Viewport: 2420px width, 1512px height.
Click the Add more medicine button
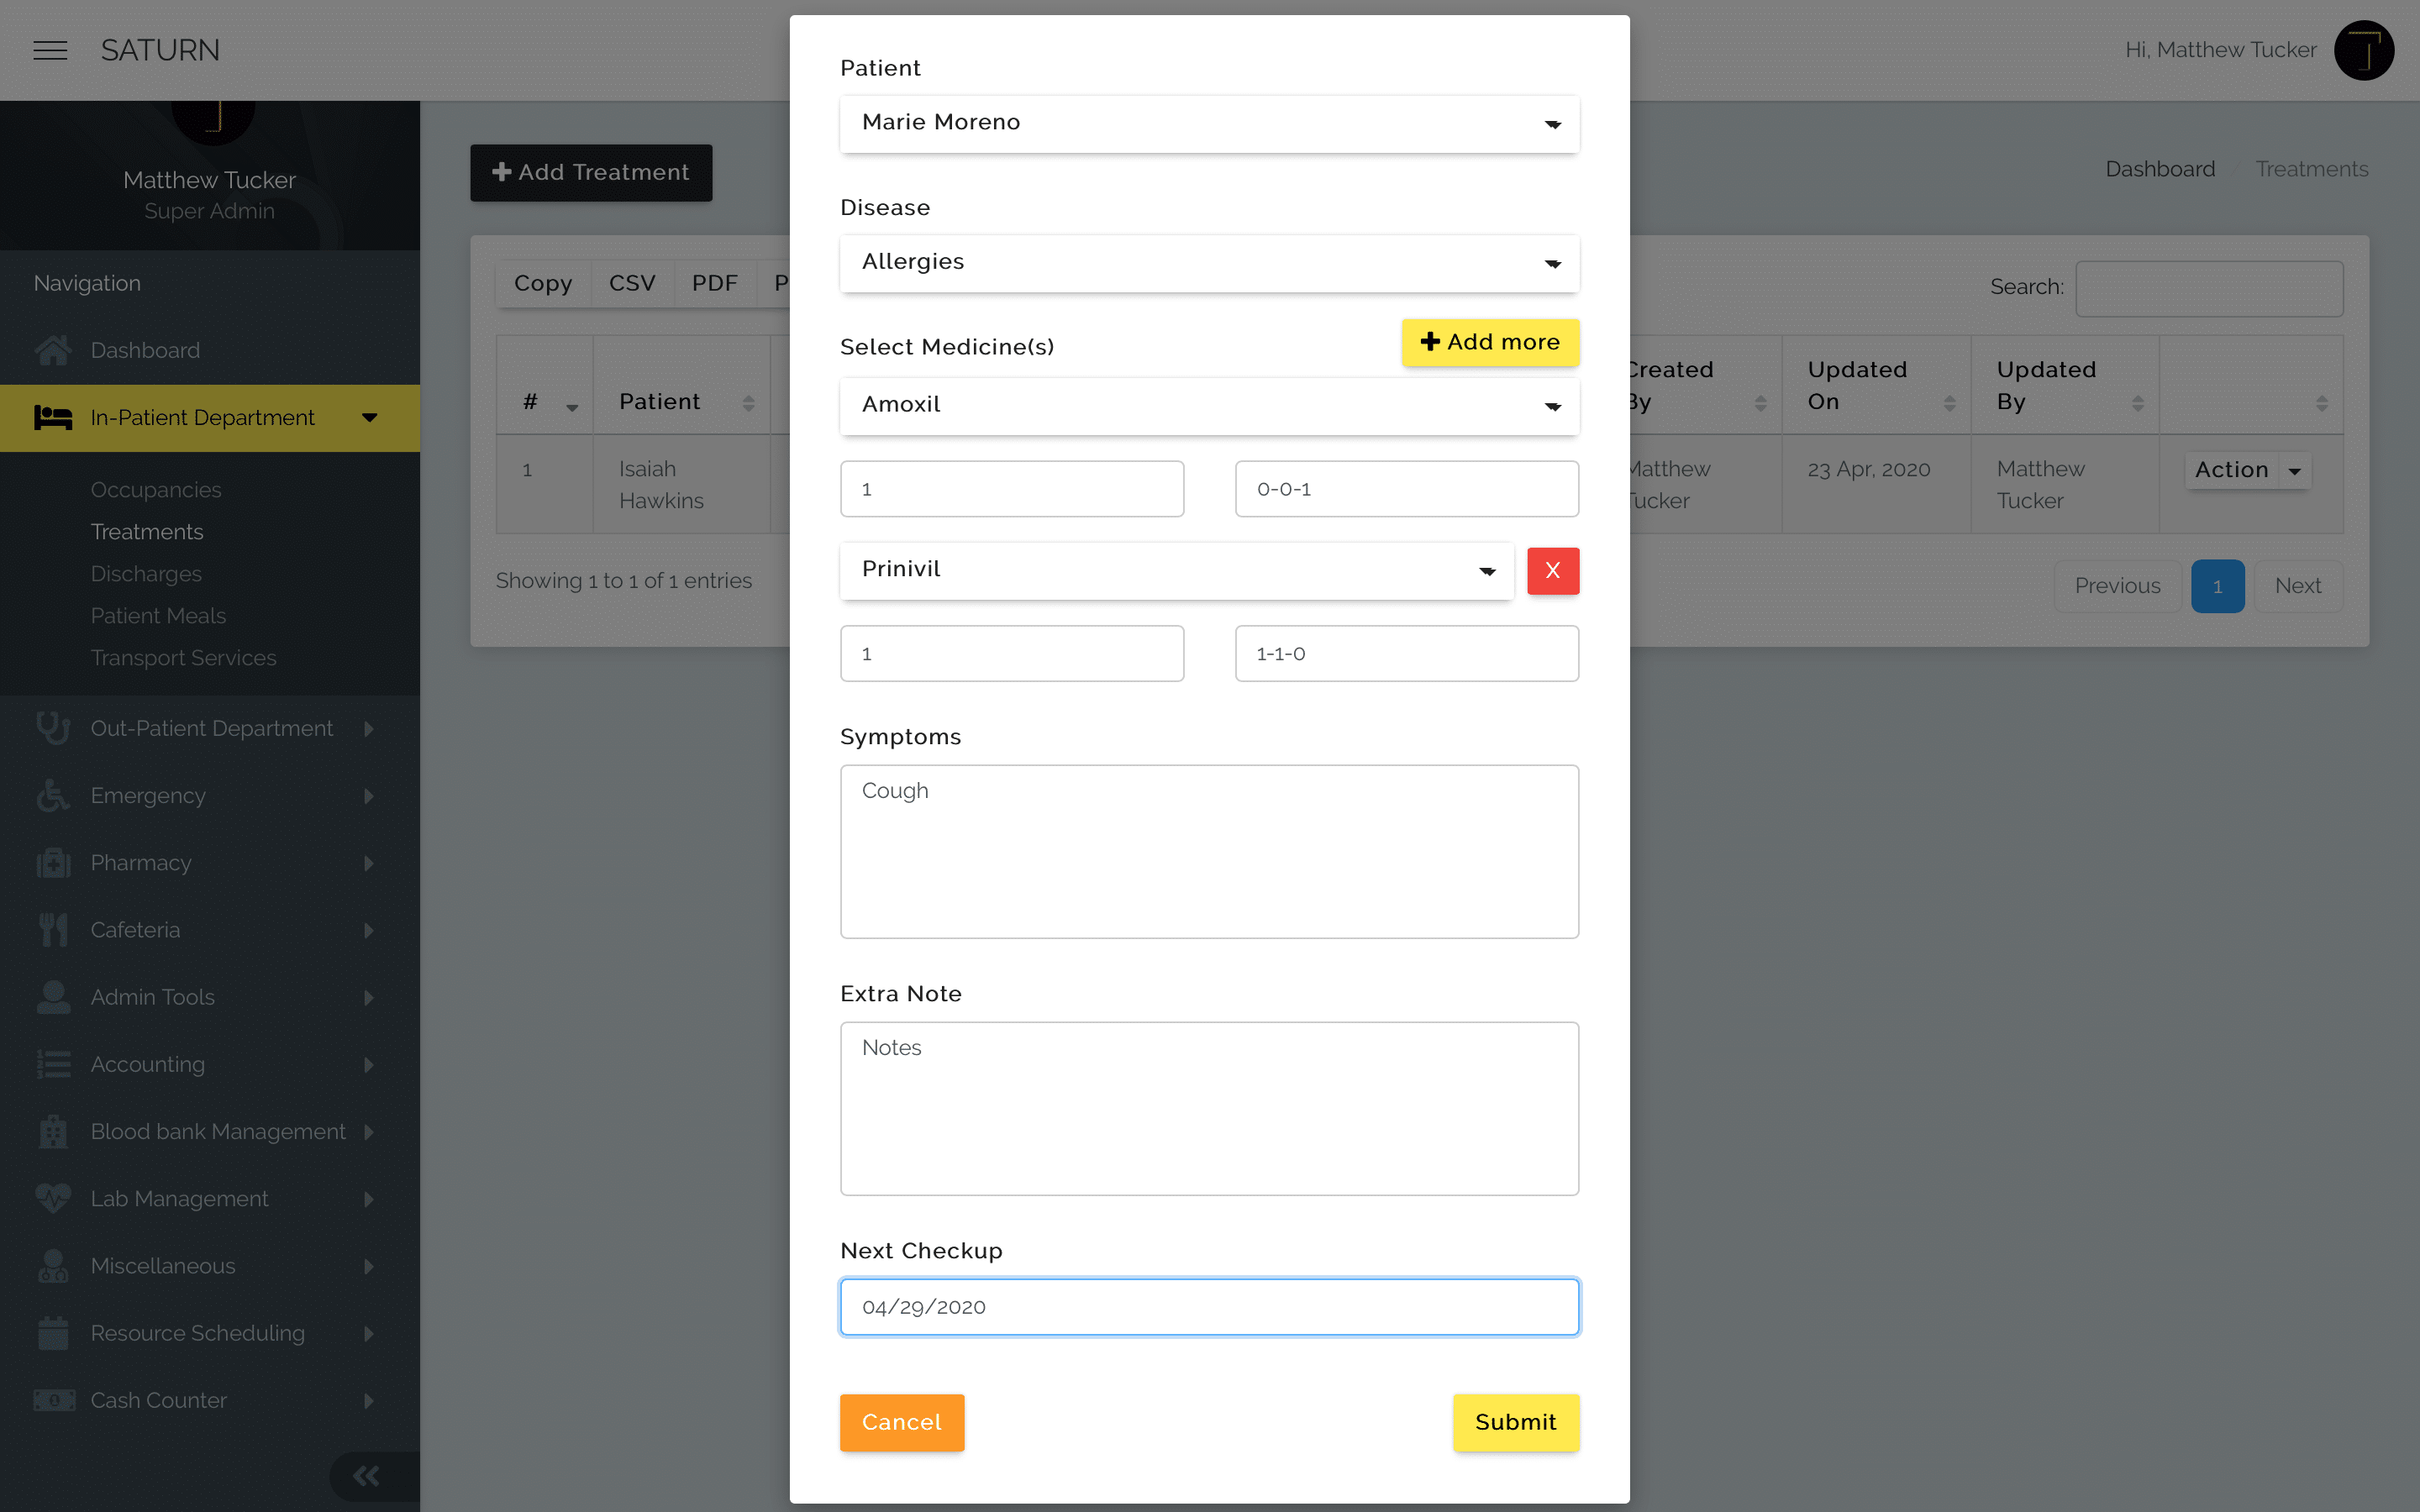[1490, 342]
